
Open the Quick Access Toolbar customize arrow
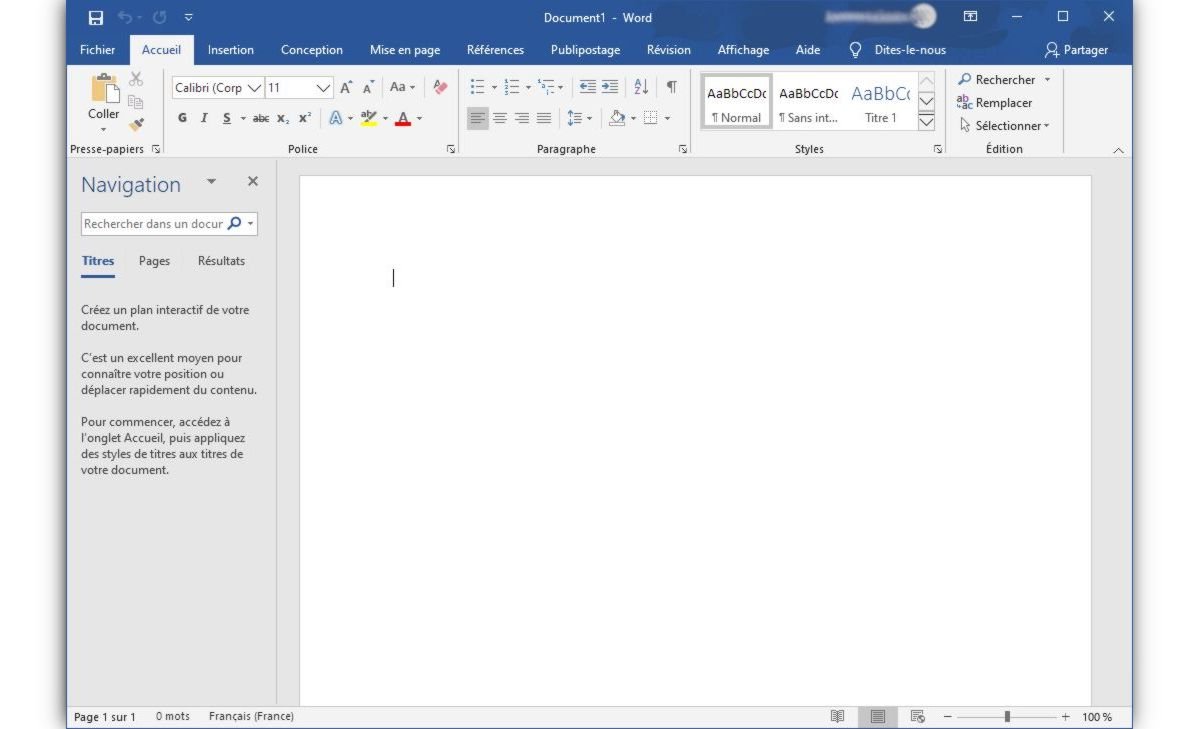click(189, 17)
